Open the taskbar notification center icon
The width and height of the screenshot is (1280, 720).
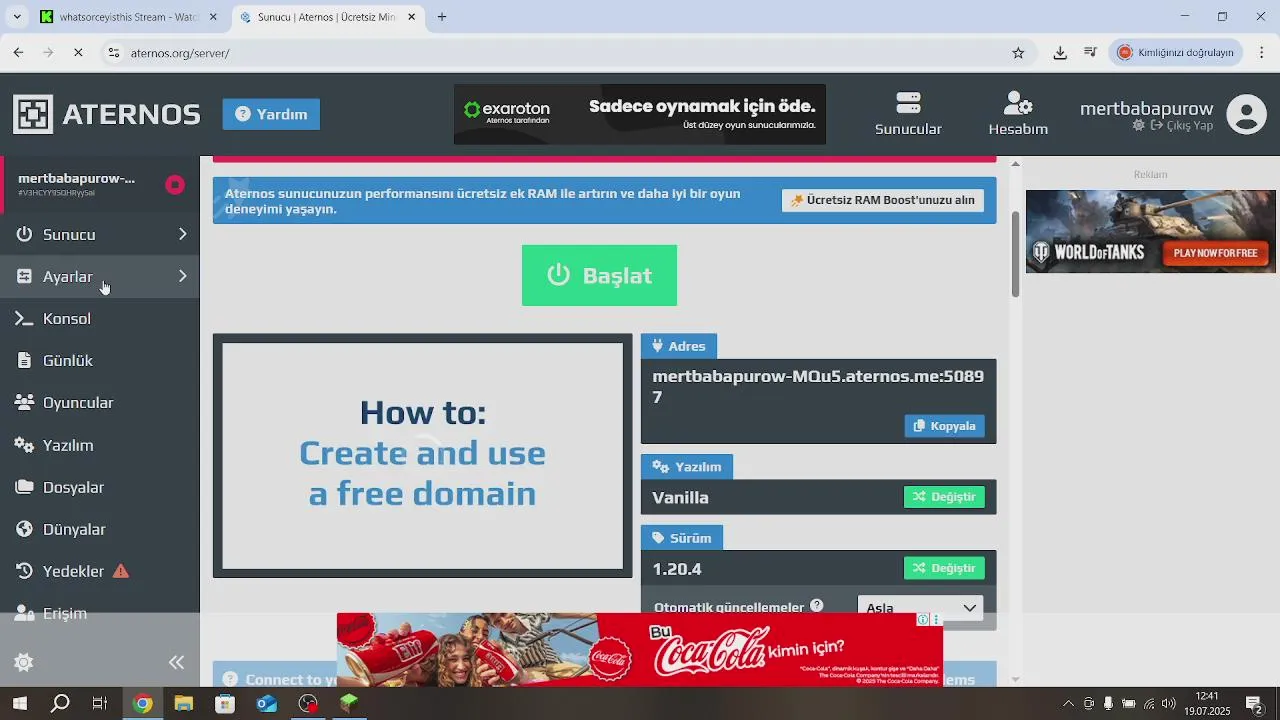click(x=1254, y=703)
